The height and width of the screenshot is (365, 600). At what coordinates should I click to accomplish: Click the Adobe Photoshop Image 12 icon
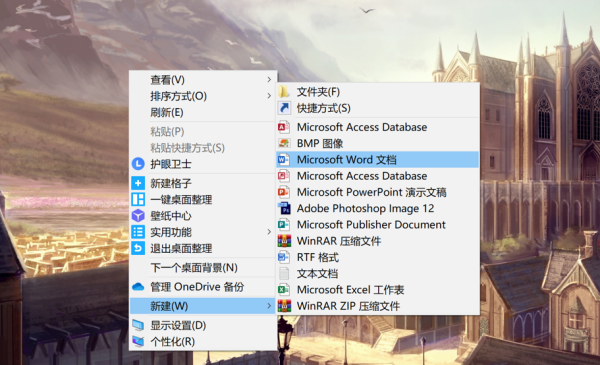284,209
